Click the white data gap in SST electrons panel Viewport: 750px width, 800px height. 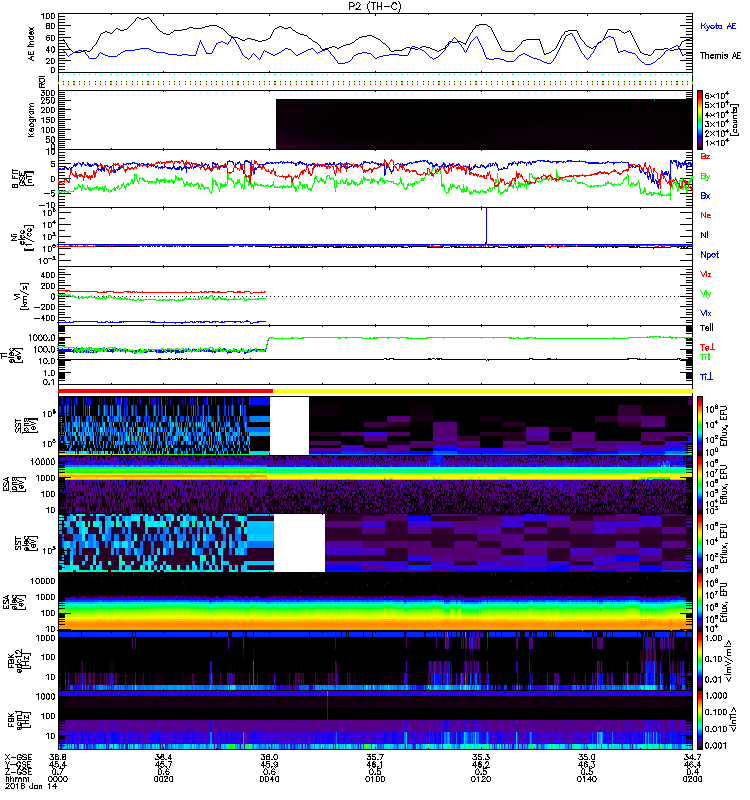299,543
